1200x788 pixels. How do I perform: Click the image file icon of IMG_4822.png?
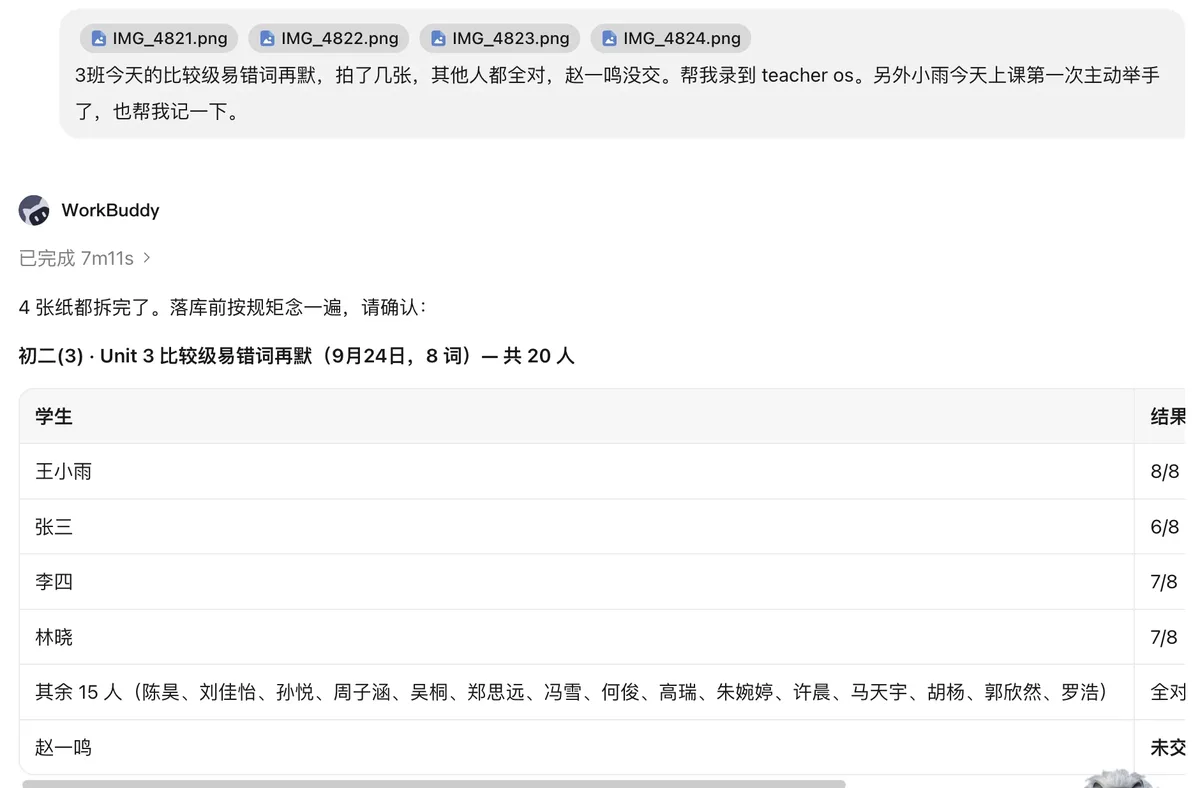click(267, 39)
